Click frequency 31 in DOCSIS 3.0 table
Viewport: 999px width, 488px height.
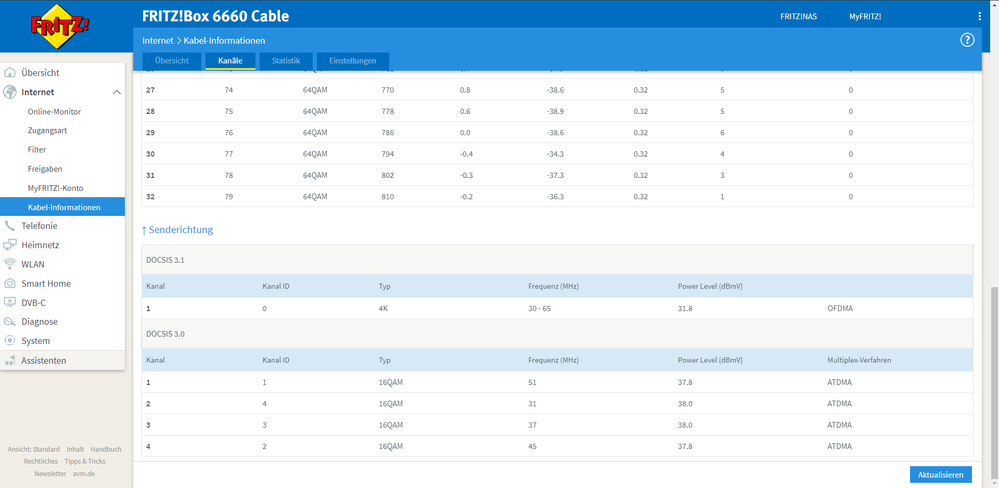[x=532, y=404]
